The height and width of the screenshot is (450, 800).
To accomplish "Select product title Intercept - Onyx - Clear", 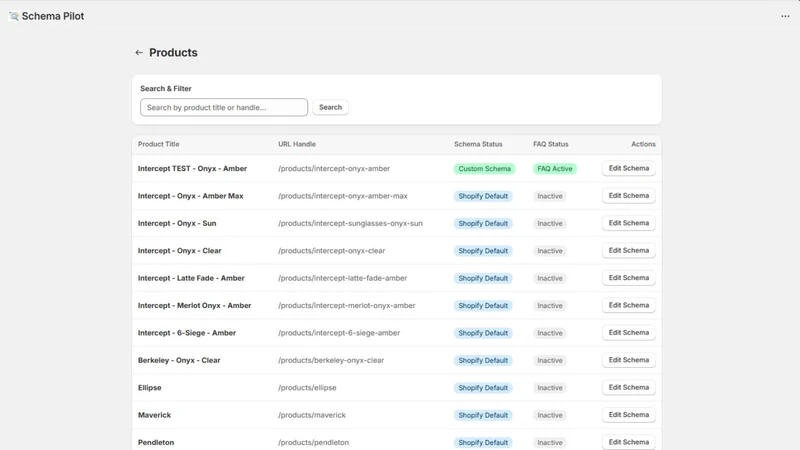I will [180, 251].
